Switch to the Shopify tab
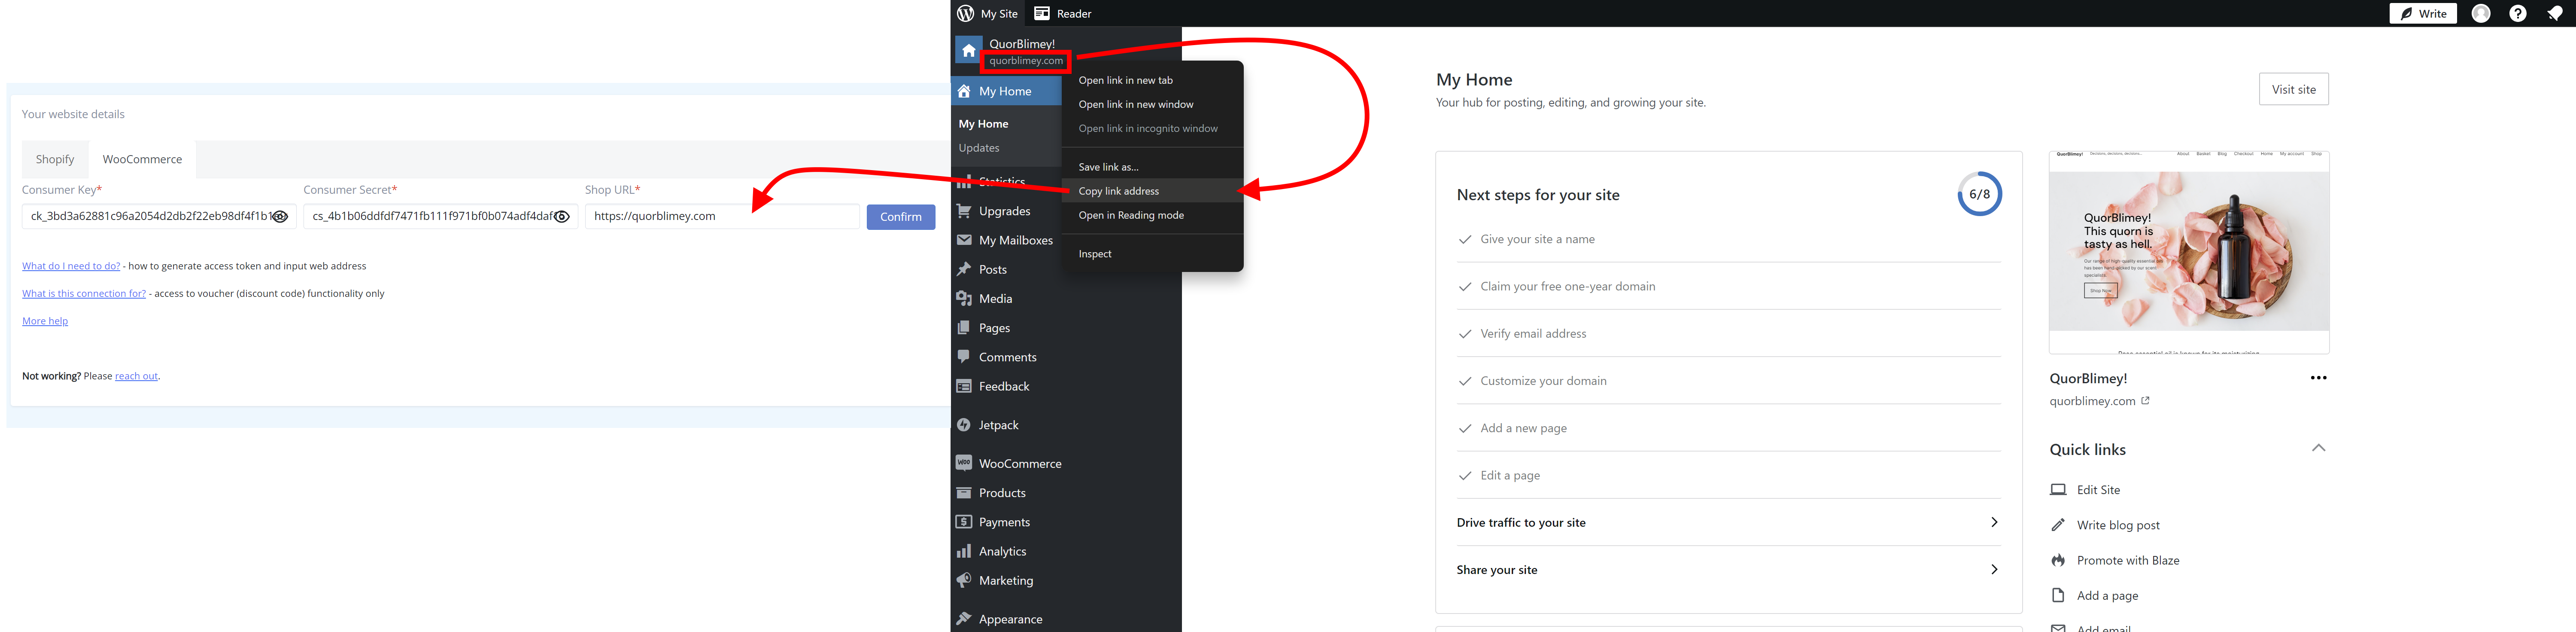 tap(55, 159)
